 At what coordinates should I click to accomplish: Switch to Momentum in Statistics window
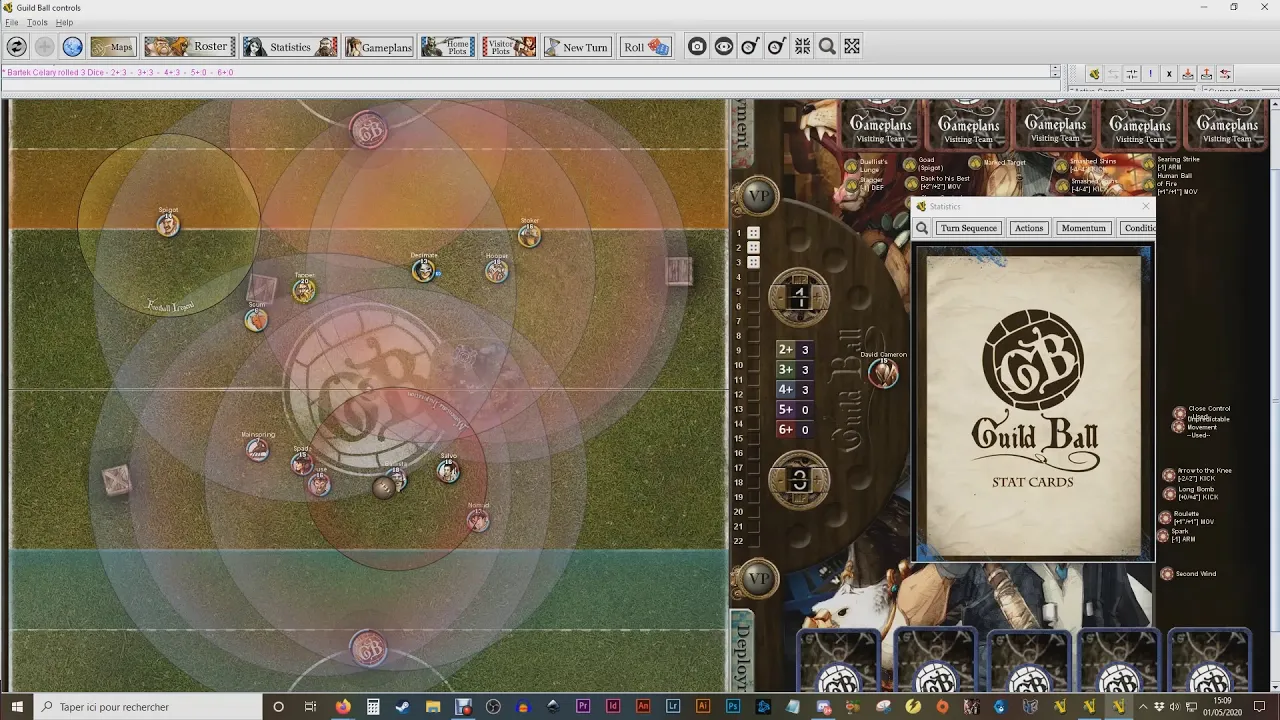[1083, 228]
